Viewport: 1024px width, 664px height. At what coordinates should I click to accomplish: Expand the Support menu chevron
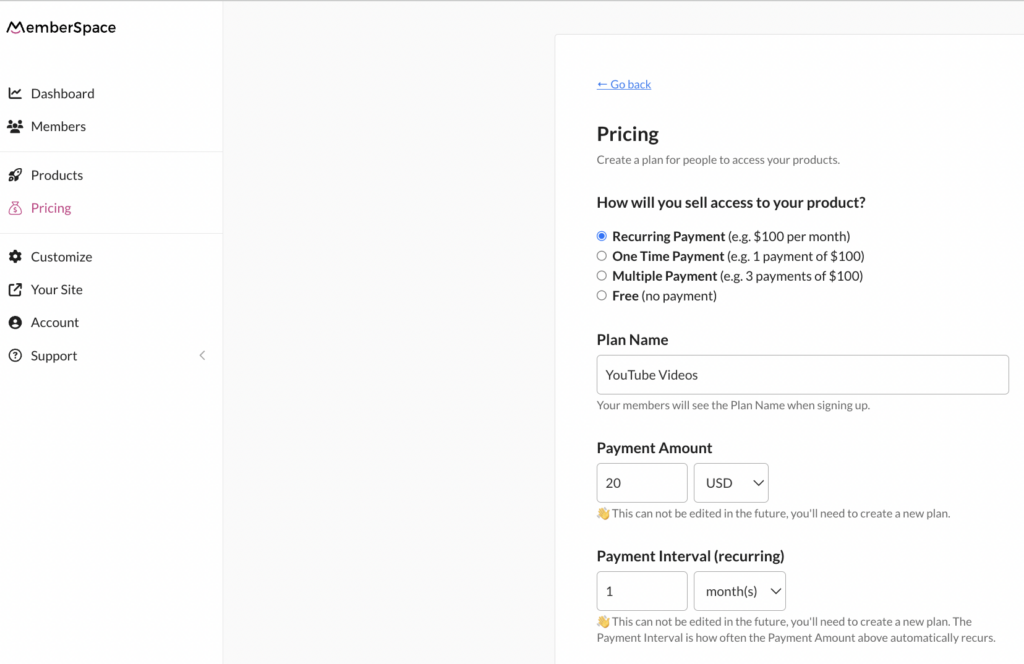[x=203, y=355]
